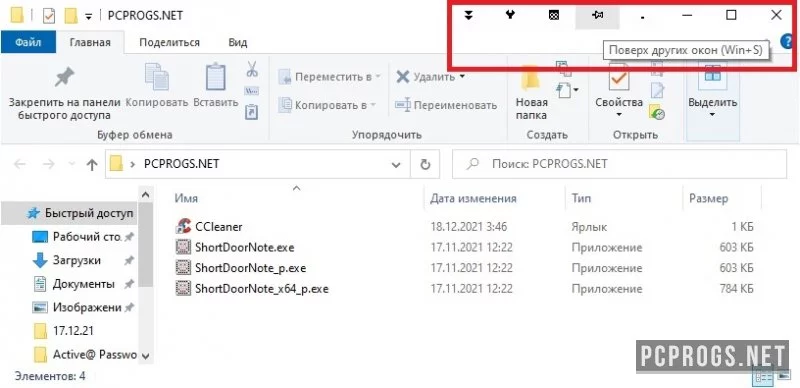The width and height of the screenshot is (800, 388).
Task: Click the History clock icon in Открыть group
Action: pos(657,112)
